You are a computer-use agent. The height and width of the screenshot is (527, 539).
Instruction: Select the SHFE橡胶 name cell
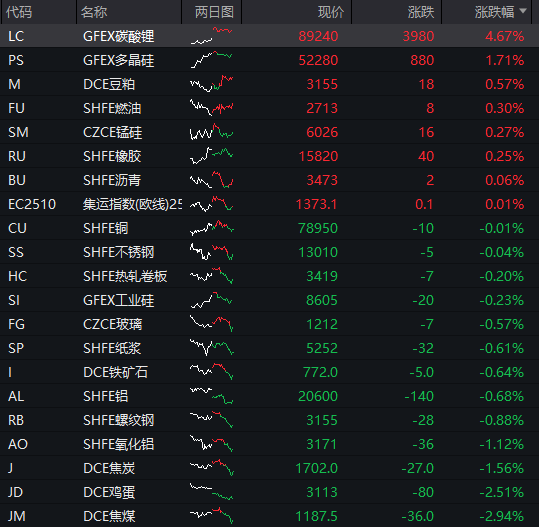click(x=112, y=156)
